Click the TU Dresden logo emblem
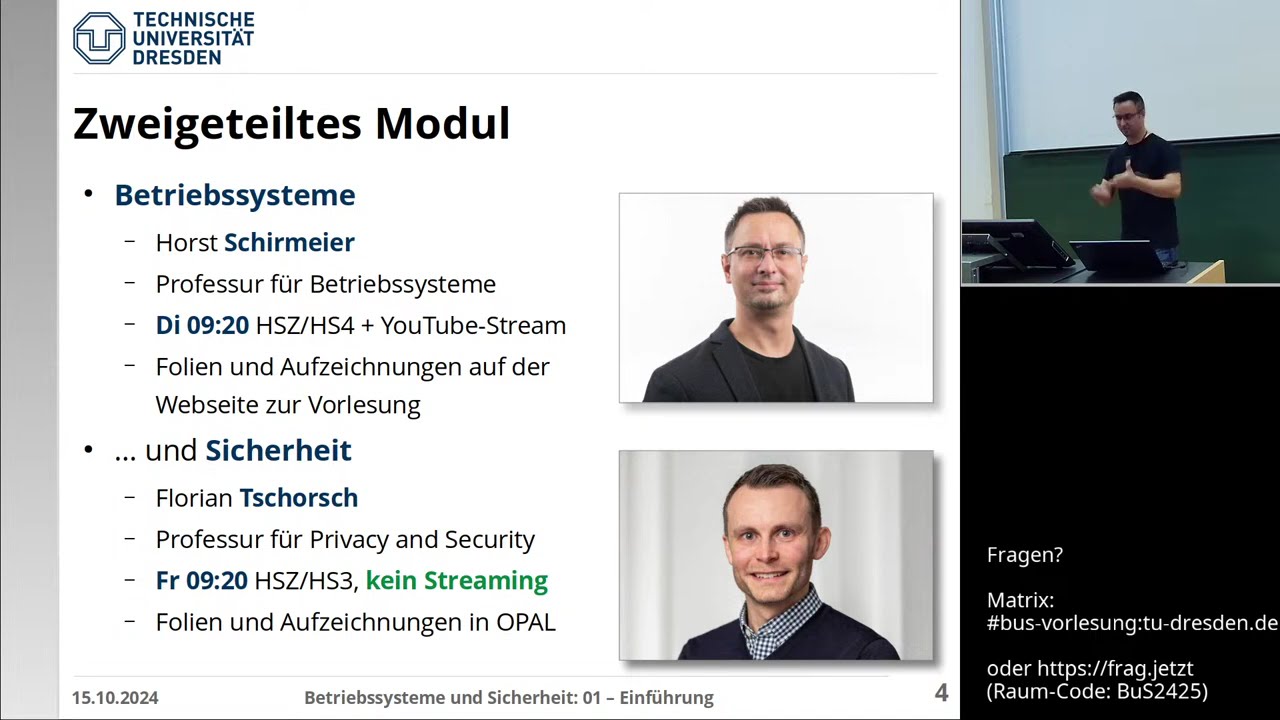Image resolution: width=1280 pixels, height=720 pixels. point(99,38)
